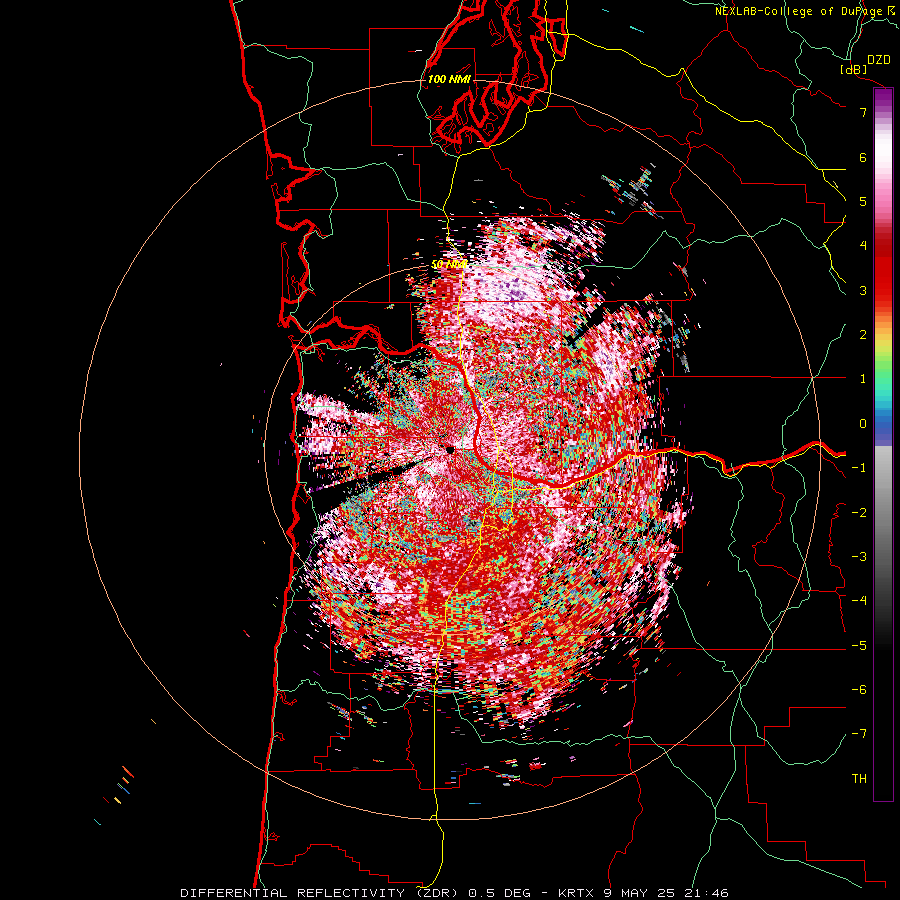This screenshot has height=900, width=900.
Task: Click the -3 value on the color scale
Action: point(859,557)
